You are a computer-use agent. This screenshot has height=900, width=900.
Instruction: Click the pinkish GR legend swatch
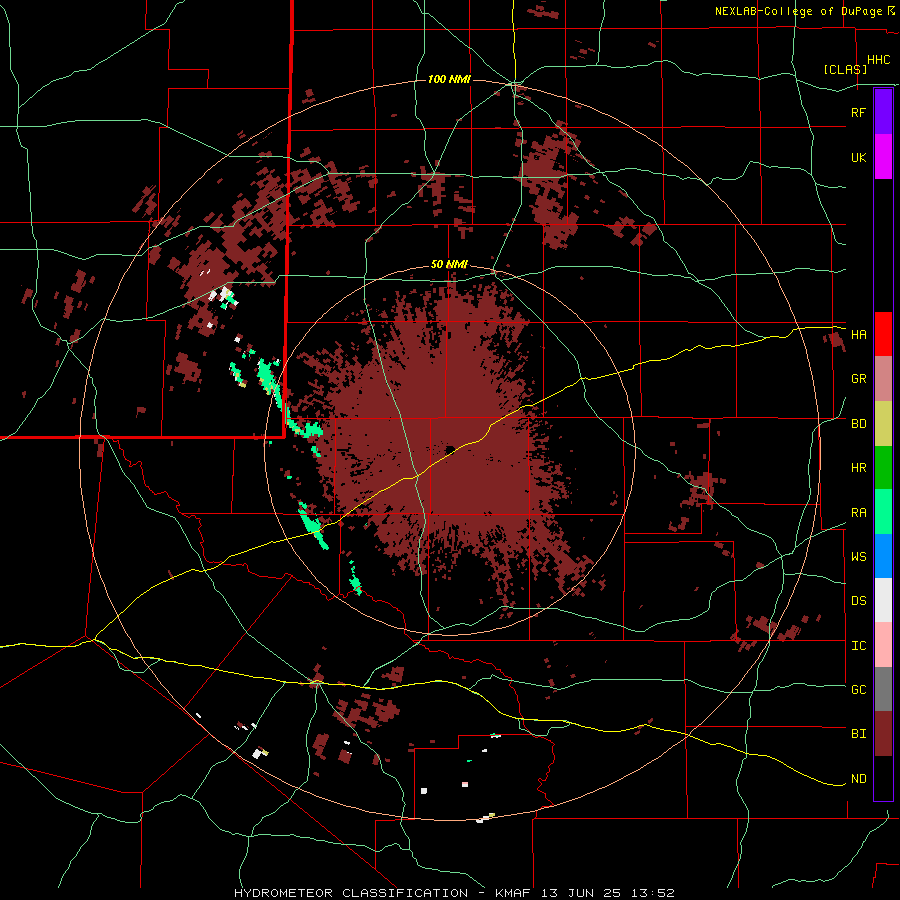click(x=883, y=379)
